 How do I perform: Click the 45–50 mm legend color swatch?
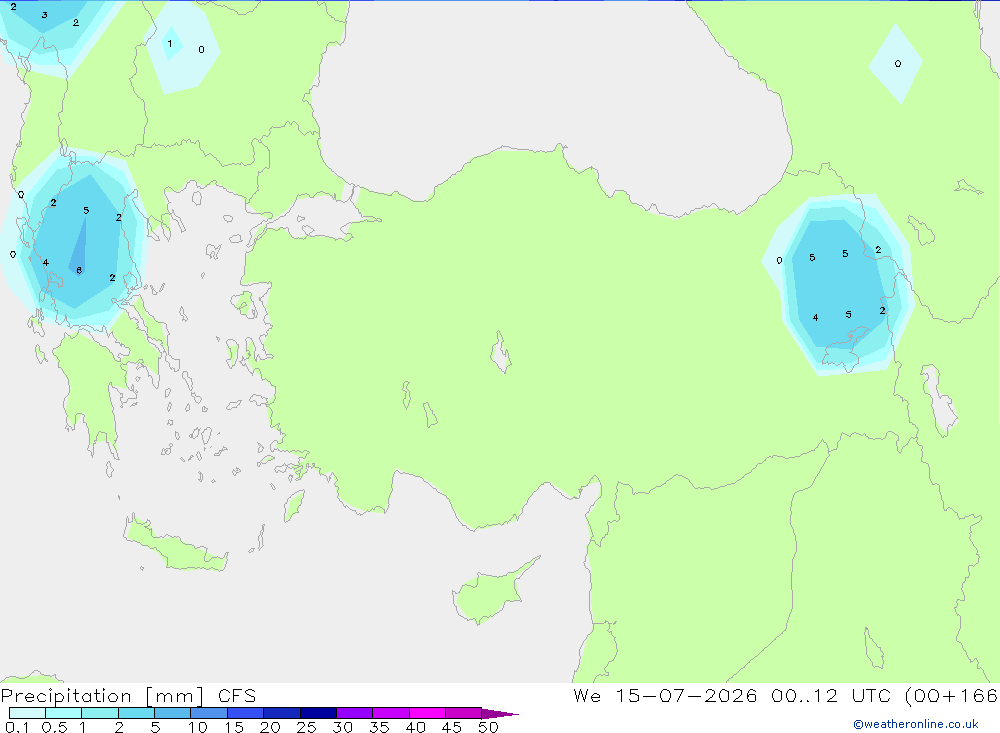click(x=464, y=713)
